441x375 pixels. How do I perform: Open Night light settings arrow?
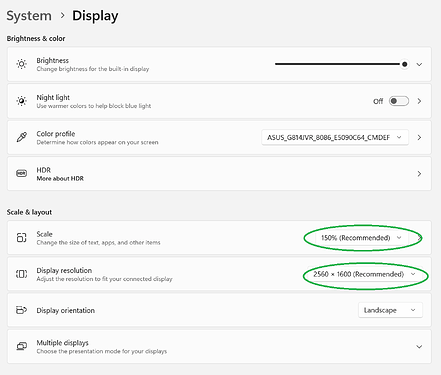click(x=419, y=101)
